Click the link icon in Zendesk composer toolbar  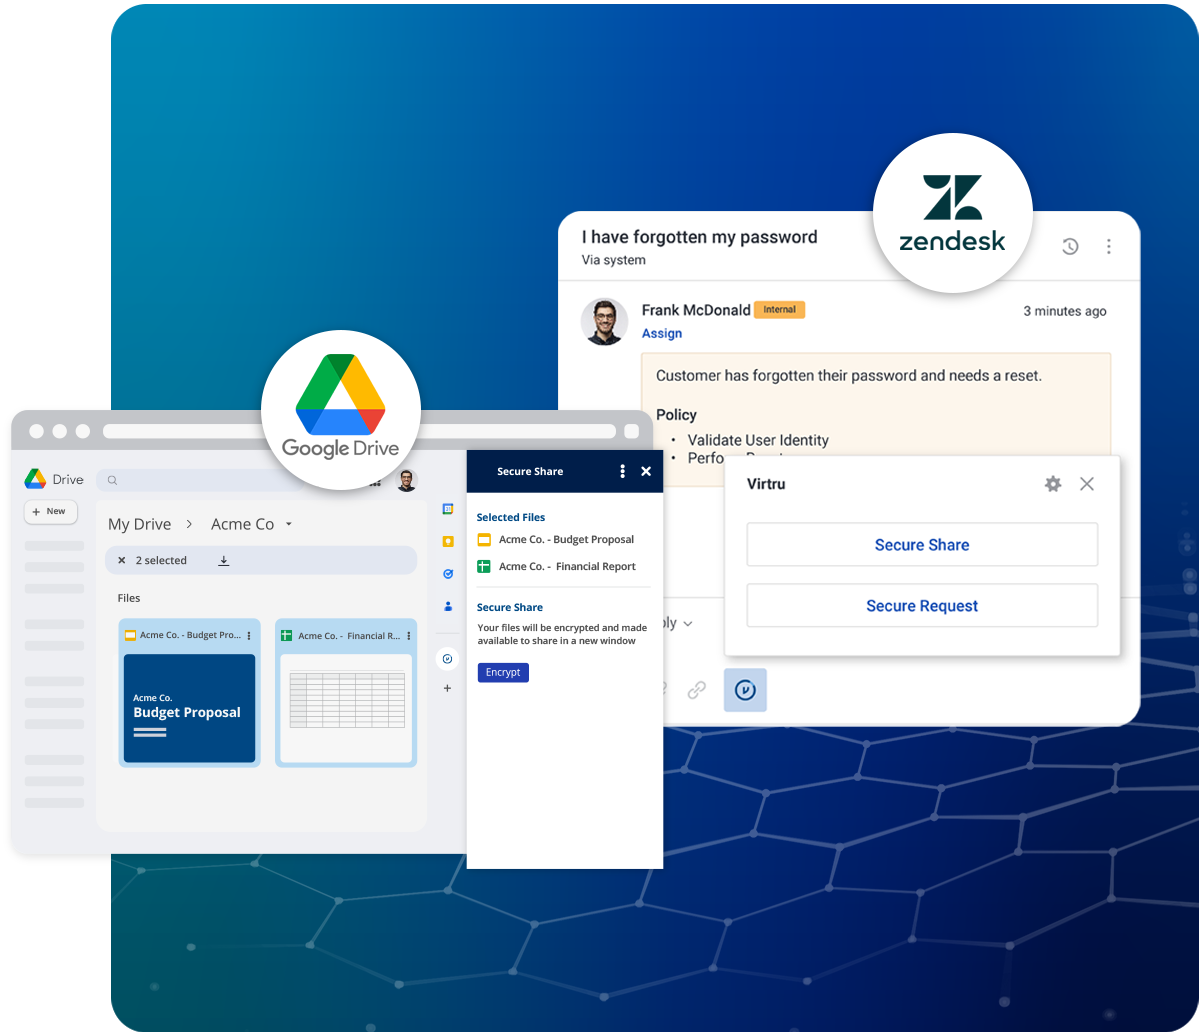pyautogui.click(x=697, y=690)
